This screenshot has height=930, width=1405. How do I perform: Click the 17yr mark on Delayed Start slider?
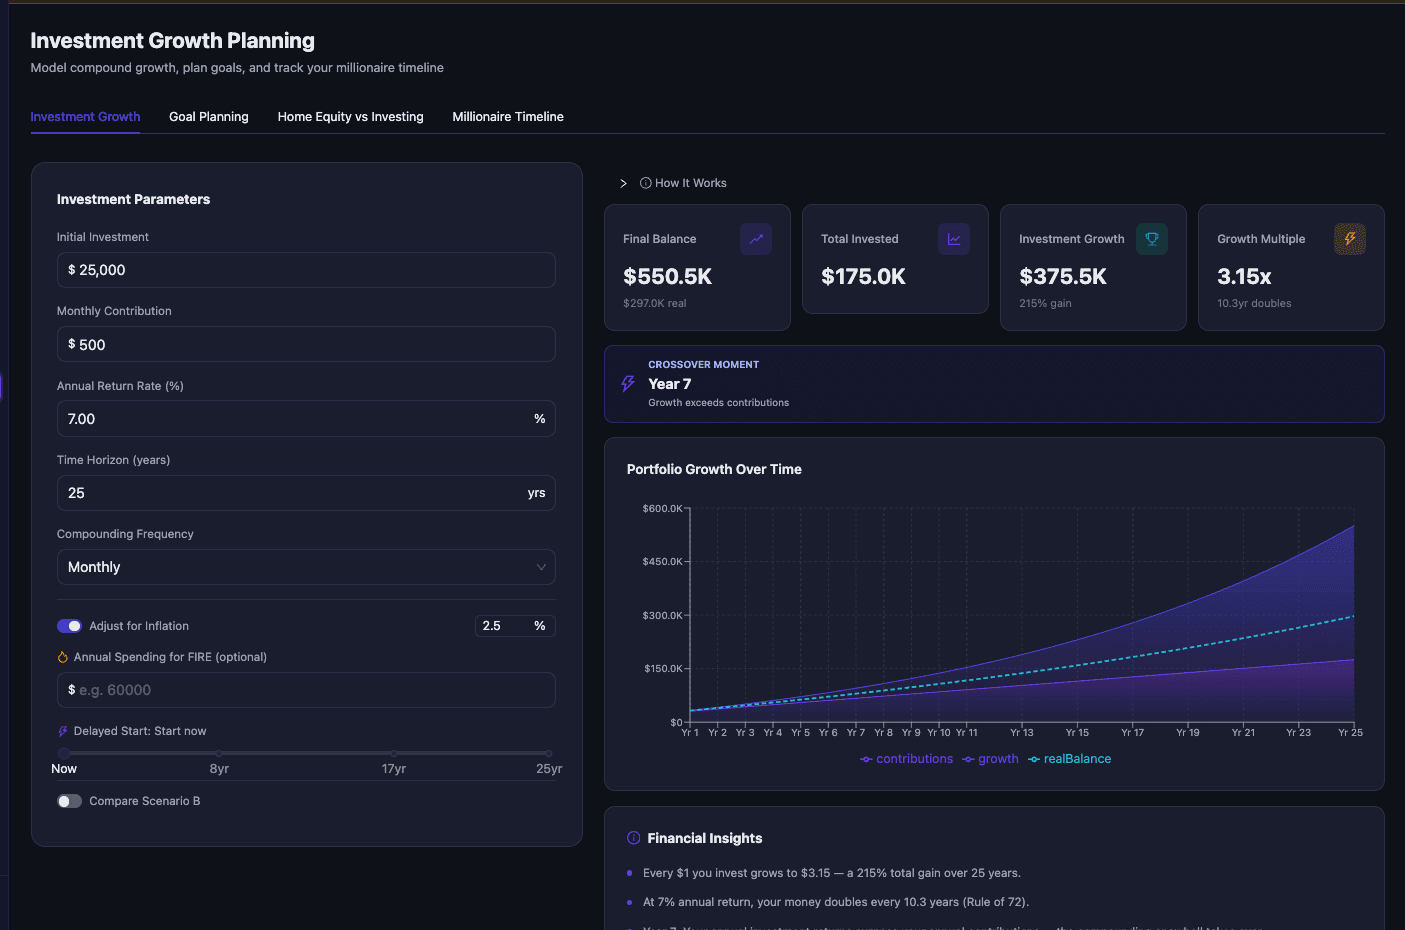tap(394, 753)
